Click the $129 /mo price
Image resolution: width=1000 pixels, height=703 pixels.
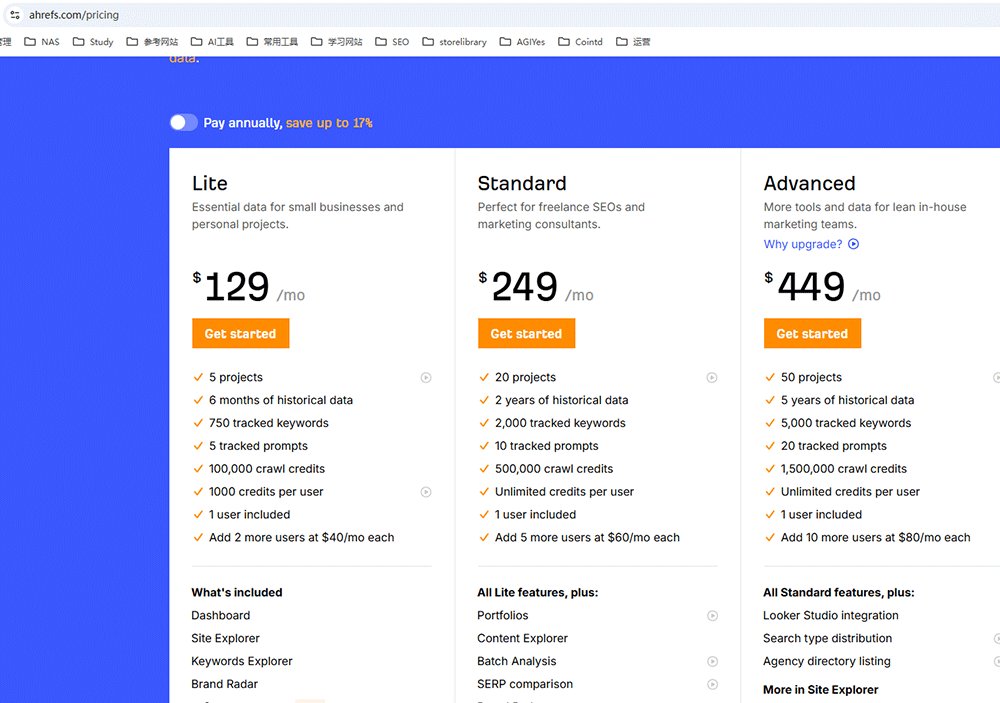(249, 286)
